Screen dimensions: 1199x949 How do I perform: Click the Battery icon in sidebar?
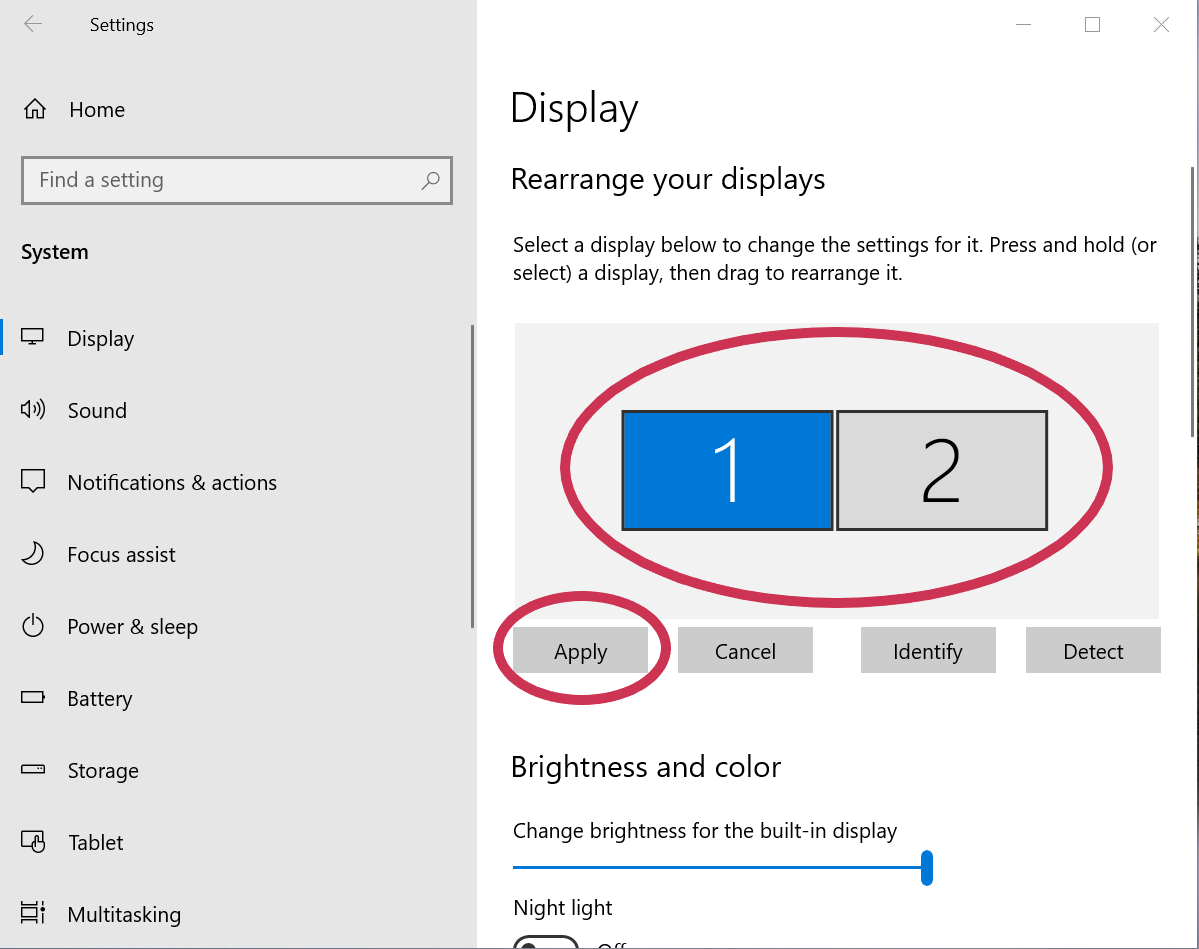point(33,698)
